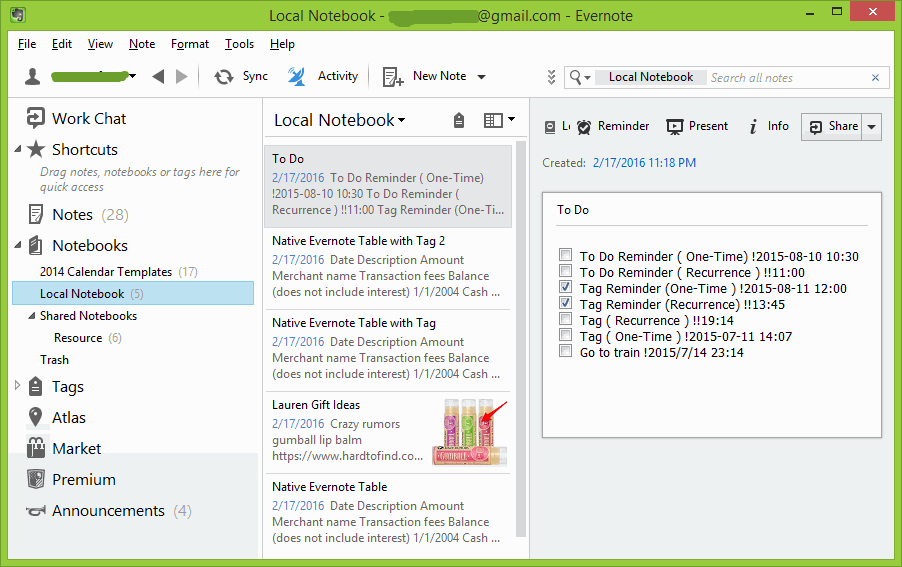
Task: Open the Tools menu
Action: coord(239,44)
